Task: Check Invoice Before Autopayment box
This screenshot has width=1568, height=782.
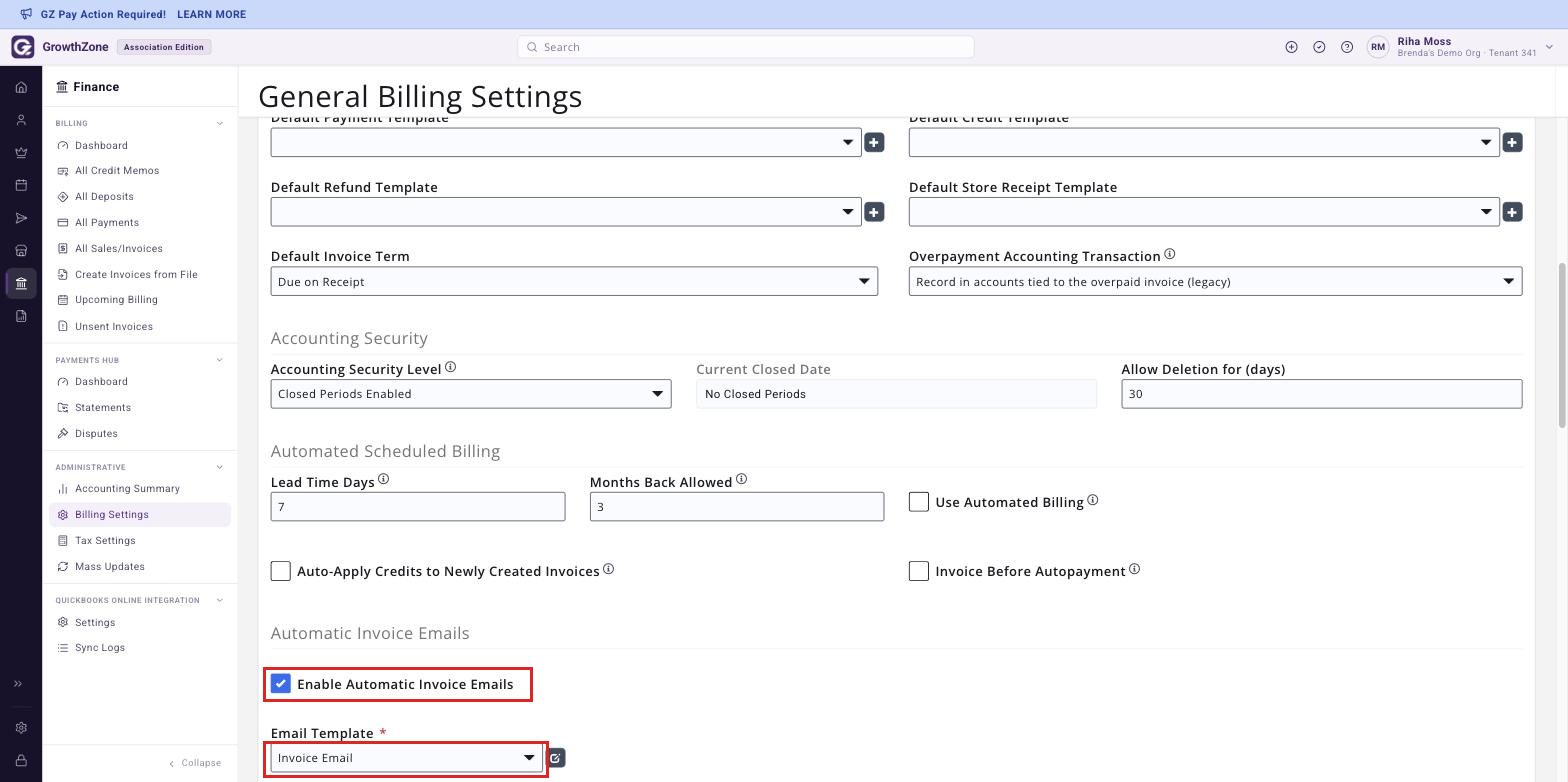Action: coord(919,571)
